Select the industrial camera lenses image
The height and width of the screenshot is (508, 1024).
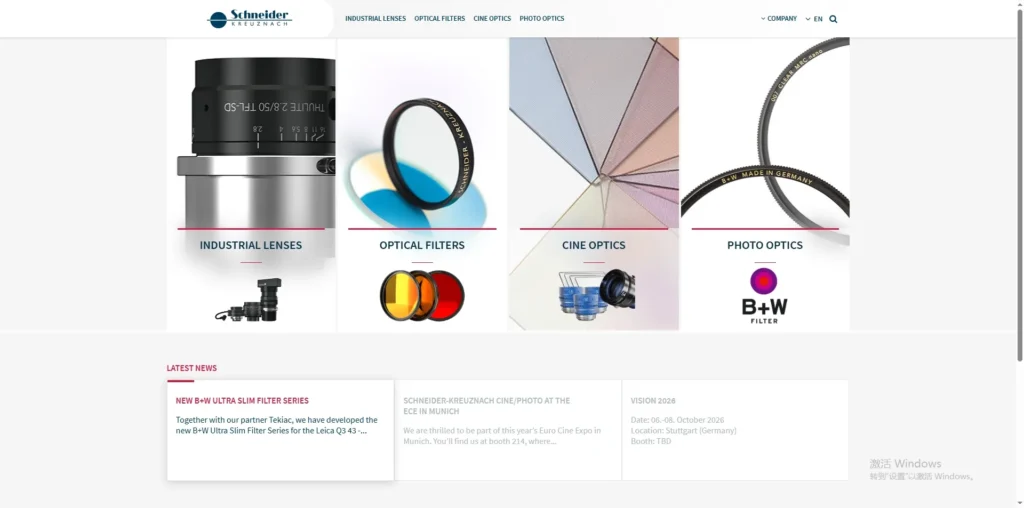pyautogui.click(x=249, y=298)
